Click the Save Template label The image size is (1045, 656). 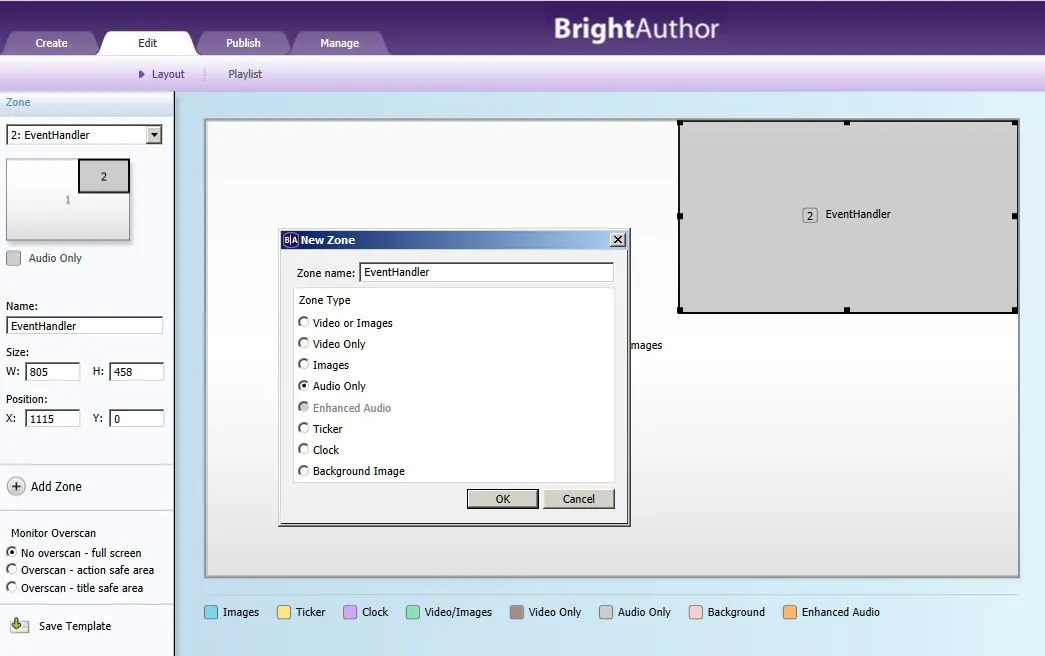pos(75,626)
